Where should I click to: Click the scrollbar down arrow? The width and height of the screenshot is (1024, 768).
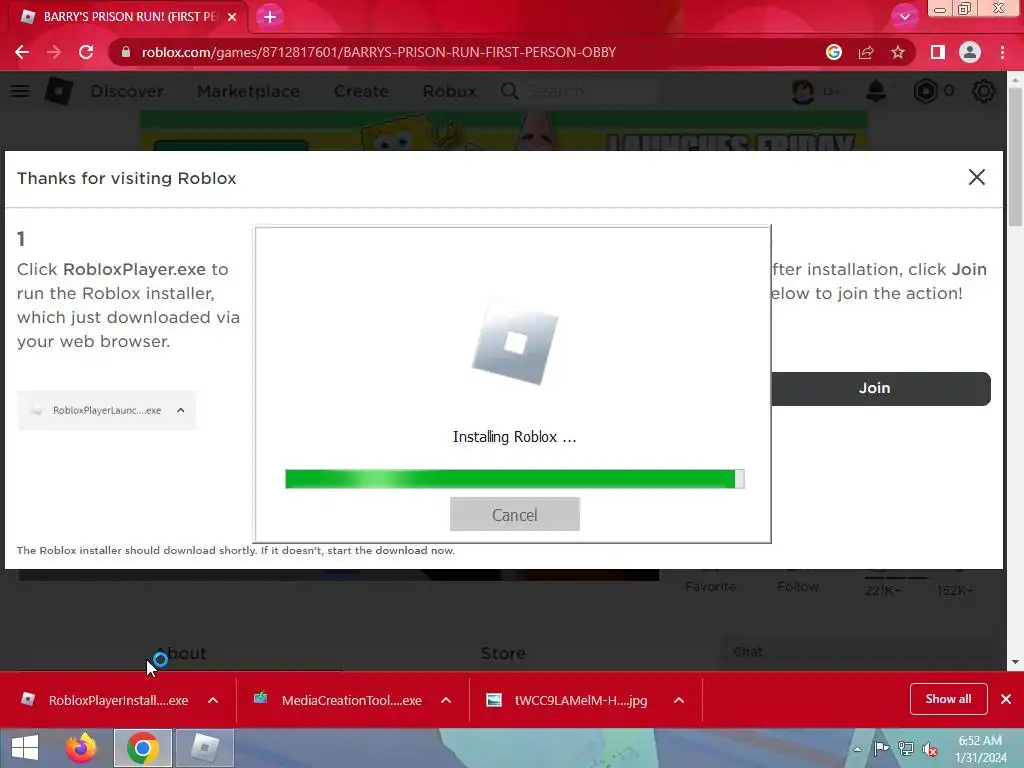1015,662
